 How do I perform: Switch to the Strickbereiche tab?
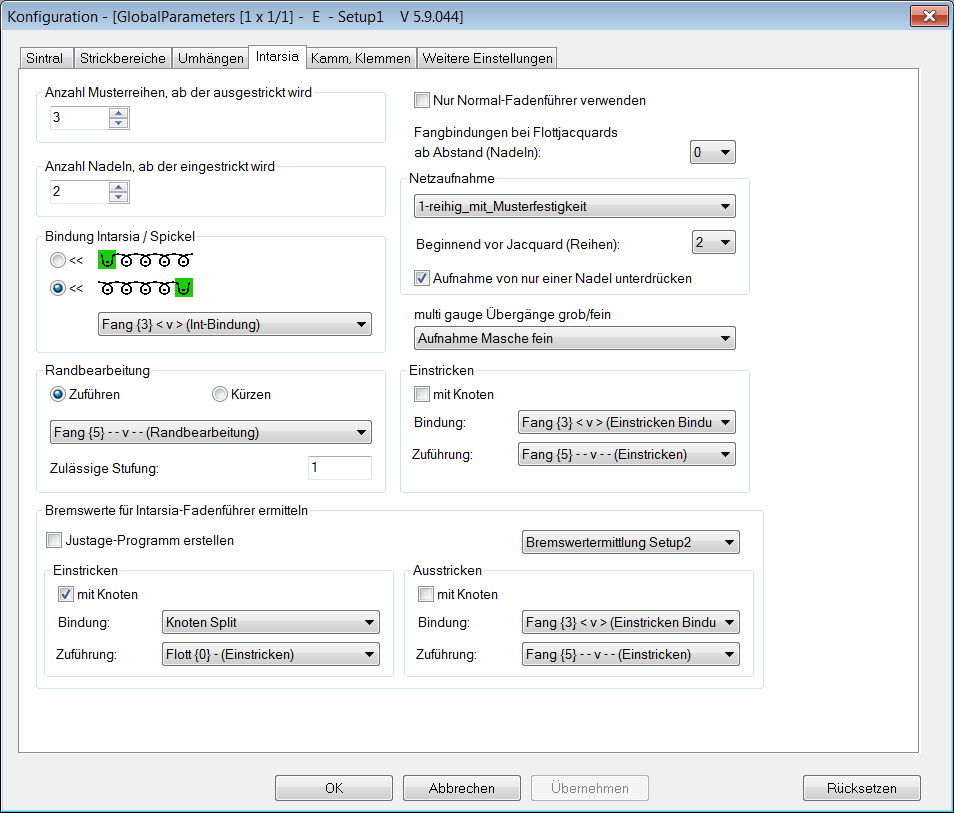[x=123, y=58]
